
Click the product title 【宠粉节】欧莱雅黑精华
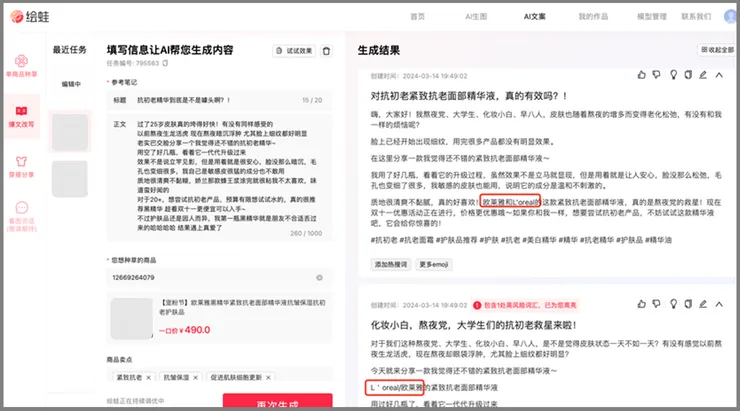tap(242, 307)
